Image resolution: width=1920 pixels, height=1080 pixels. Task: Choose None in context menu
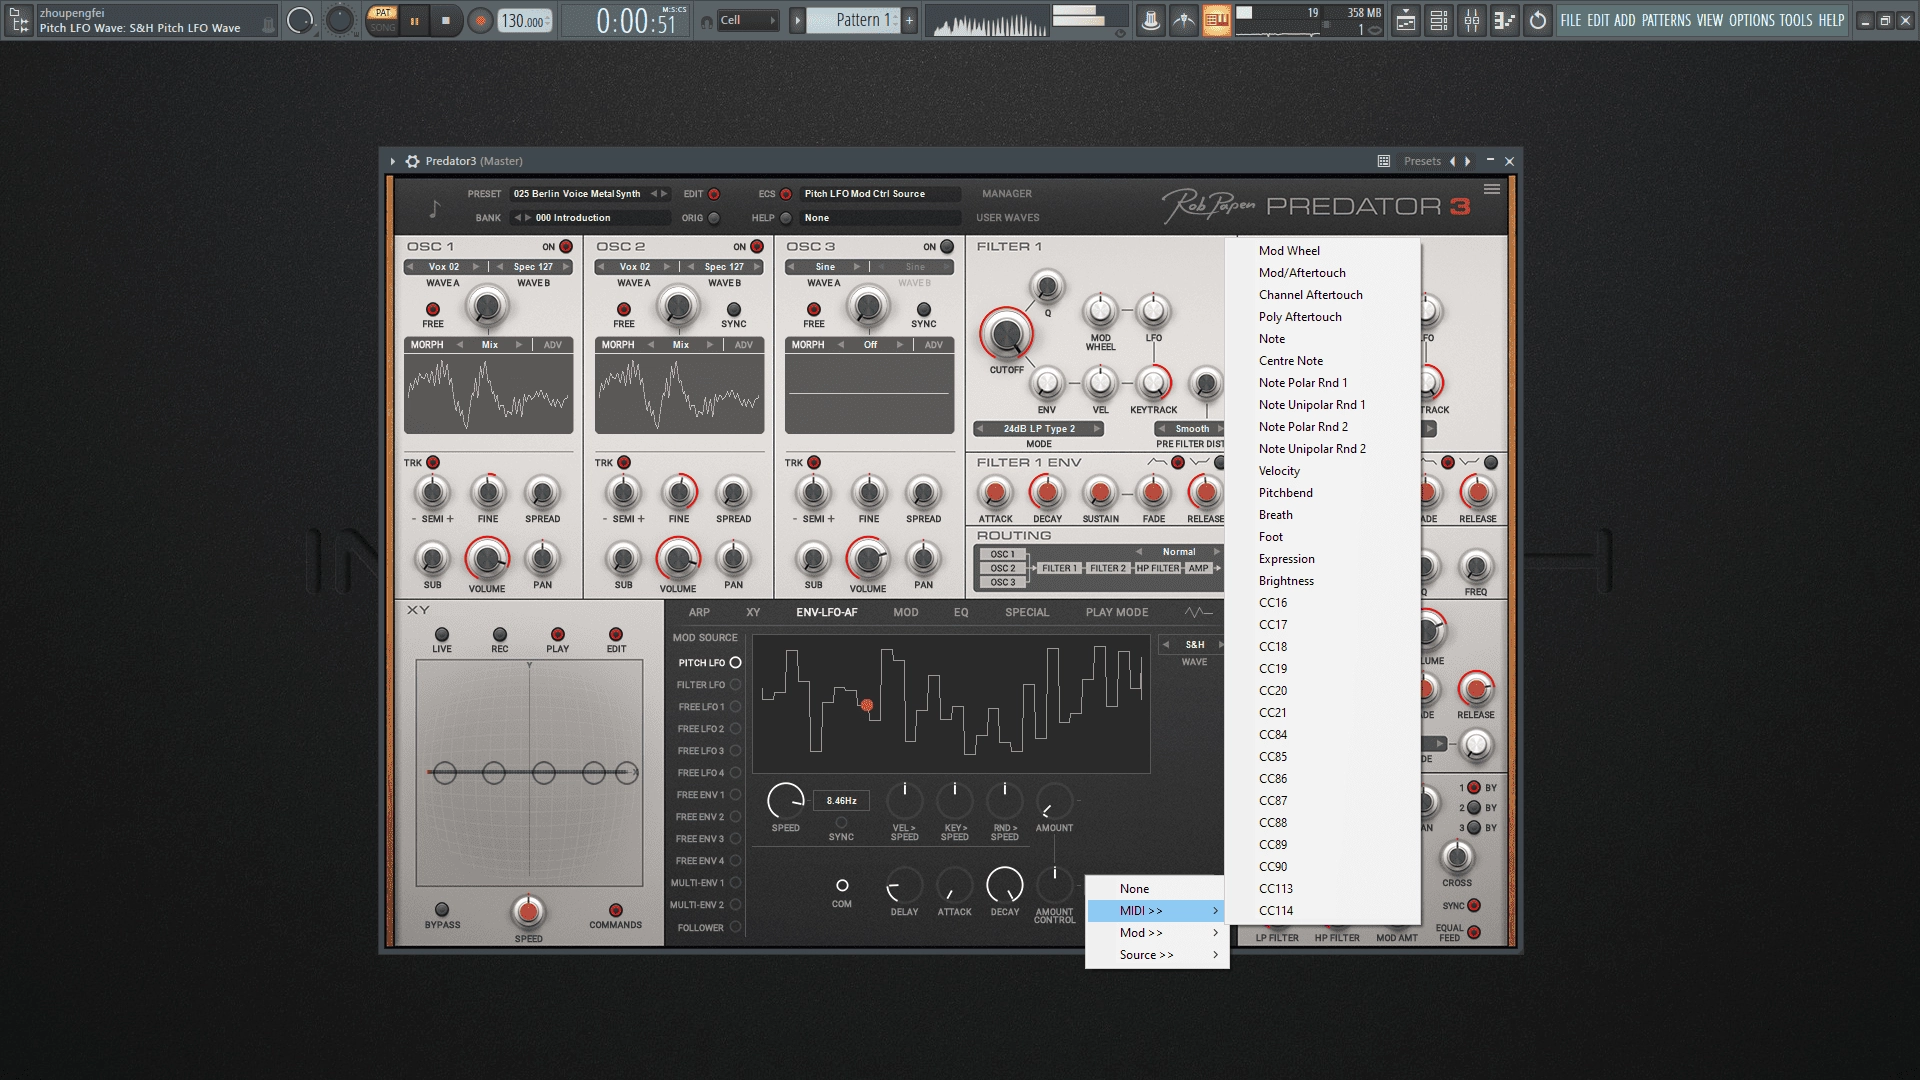pyautogui.click(x=1157, y=889)
